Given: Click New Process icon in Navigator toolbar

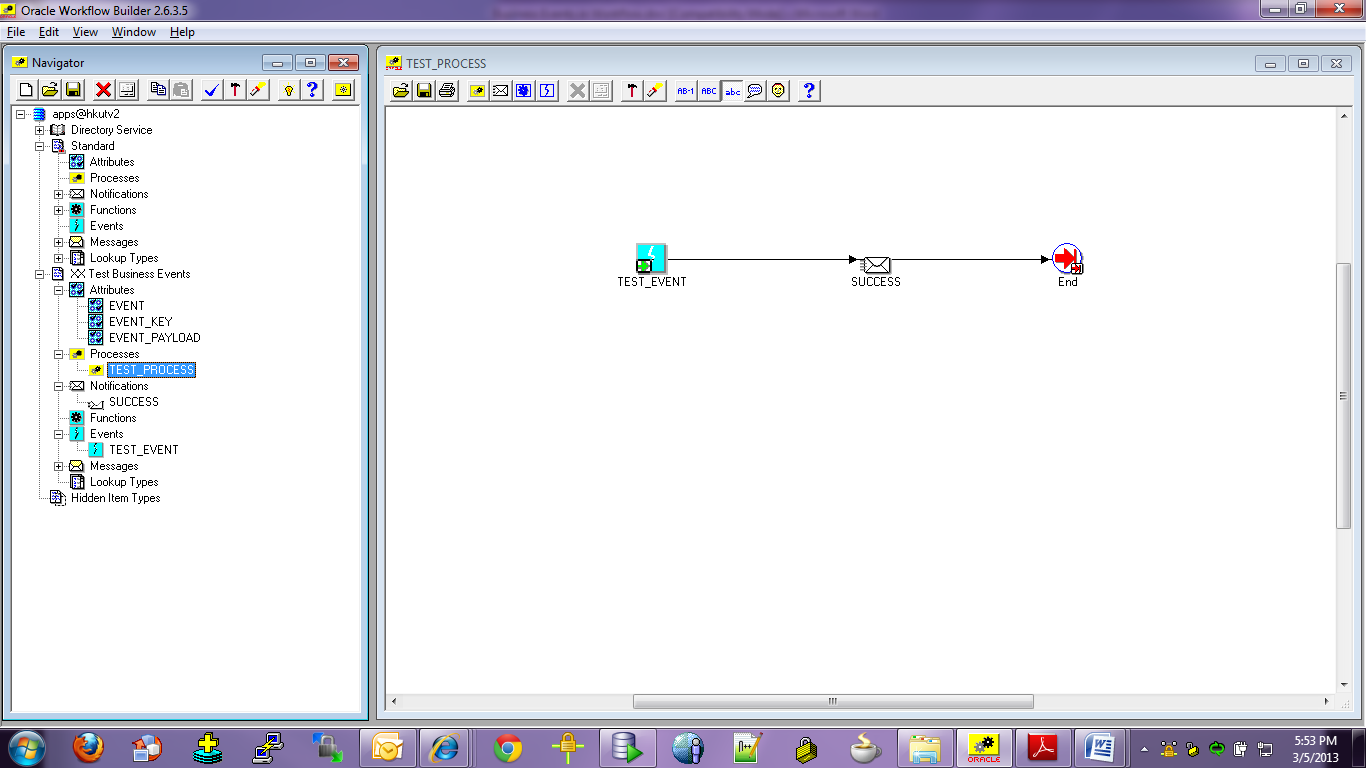Looking at the screenshot, I should (x=344, y=90).
